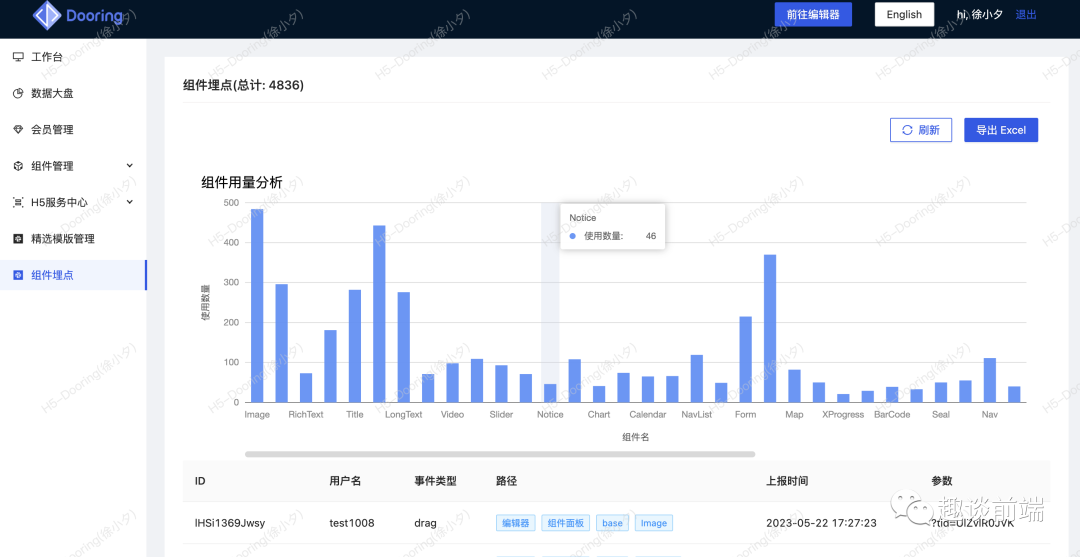Export data with 导出 Excel button

tap(1000, 130)
